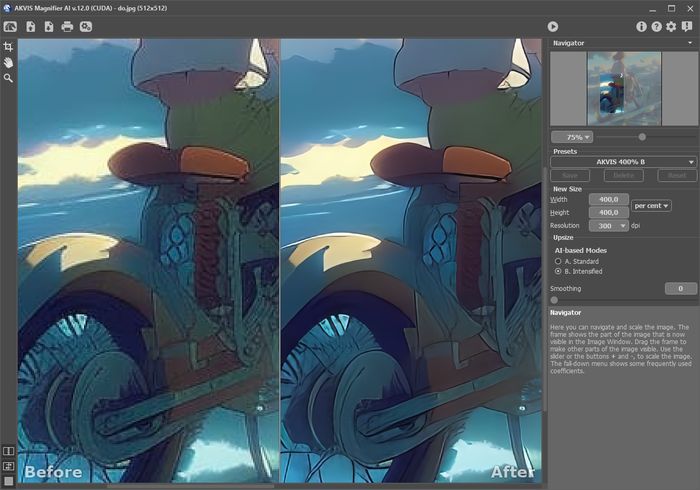Open the batch processing dialog
The height and width of the screenshot is (490, 700).
click(x=86, y=27)
